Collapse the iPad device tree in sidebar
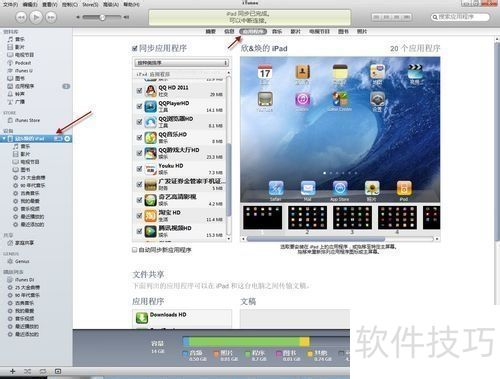Image resolution: width=500 pixels, height=379 pixels. [4, 138]
